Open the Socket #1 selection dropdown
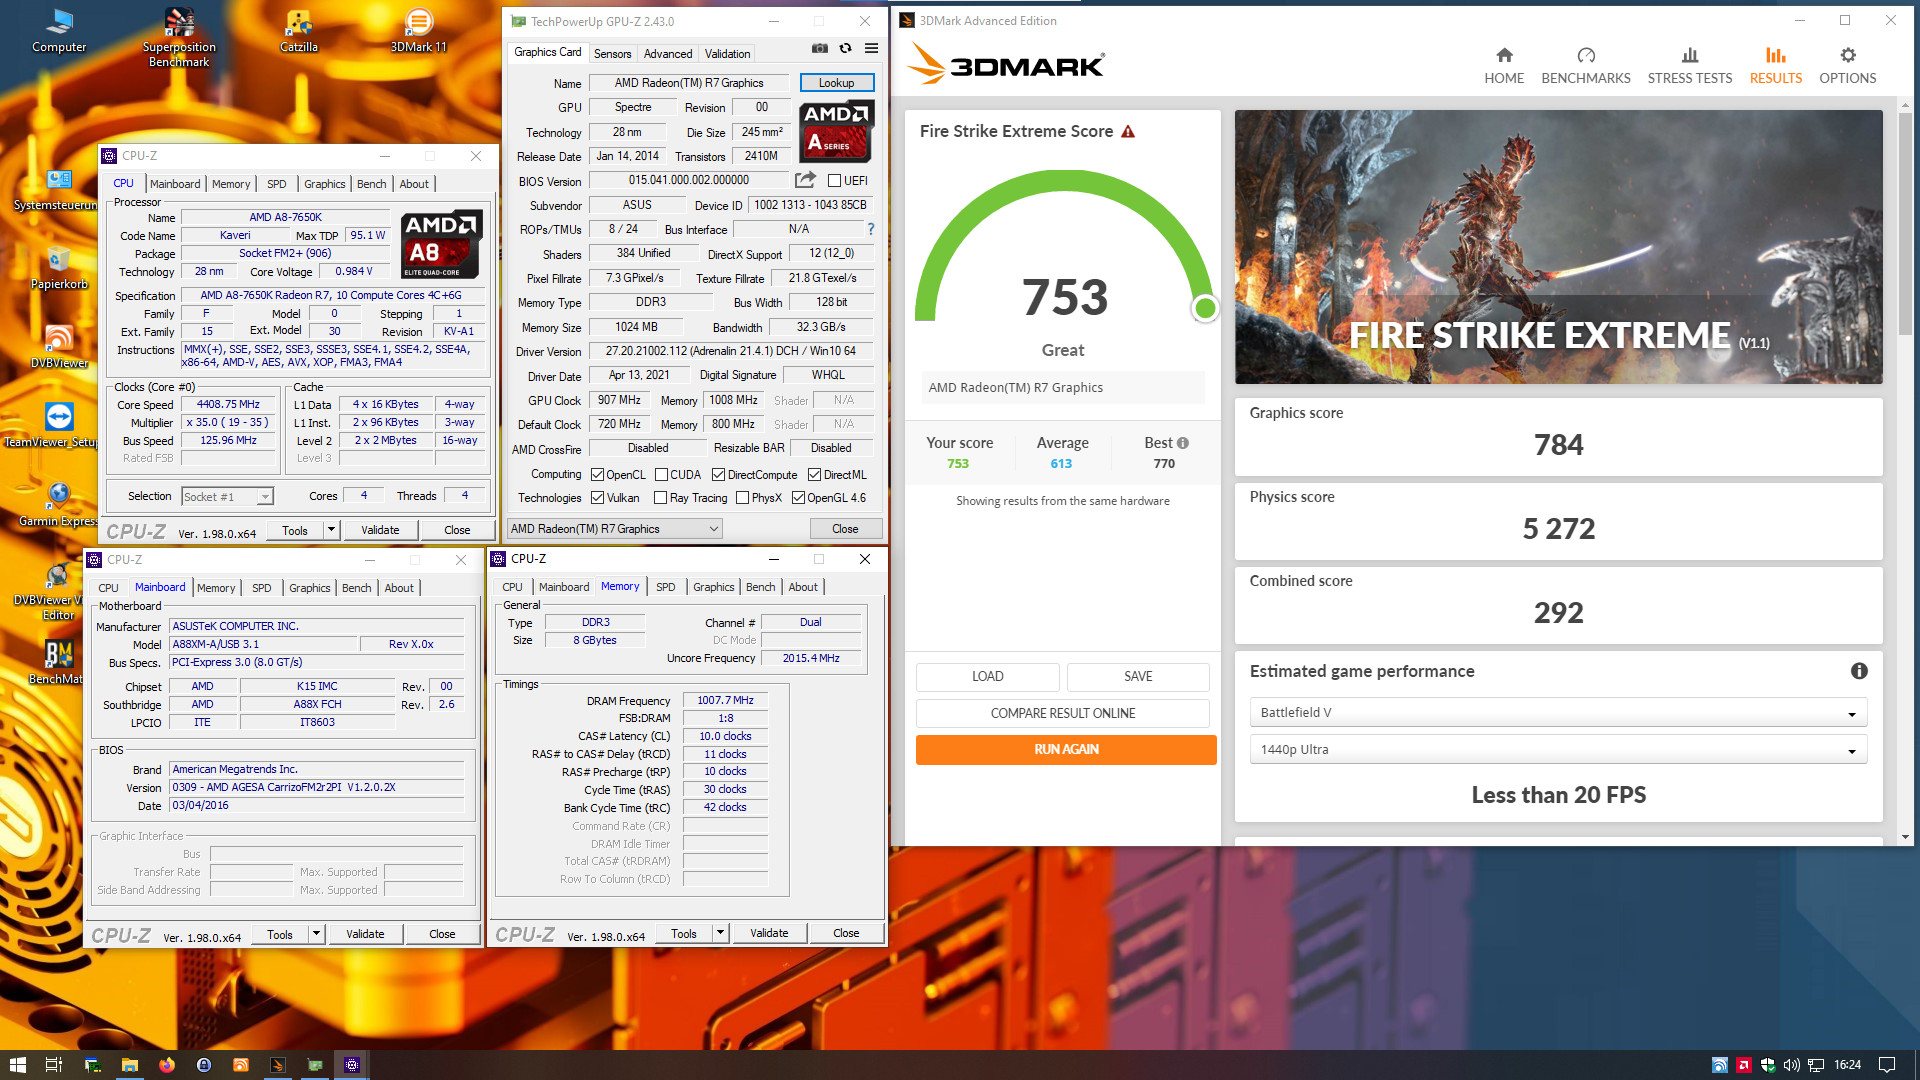Image resolution: width=1920 pixels, height=1080 pixels. point(227,497)
